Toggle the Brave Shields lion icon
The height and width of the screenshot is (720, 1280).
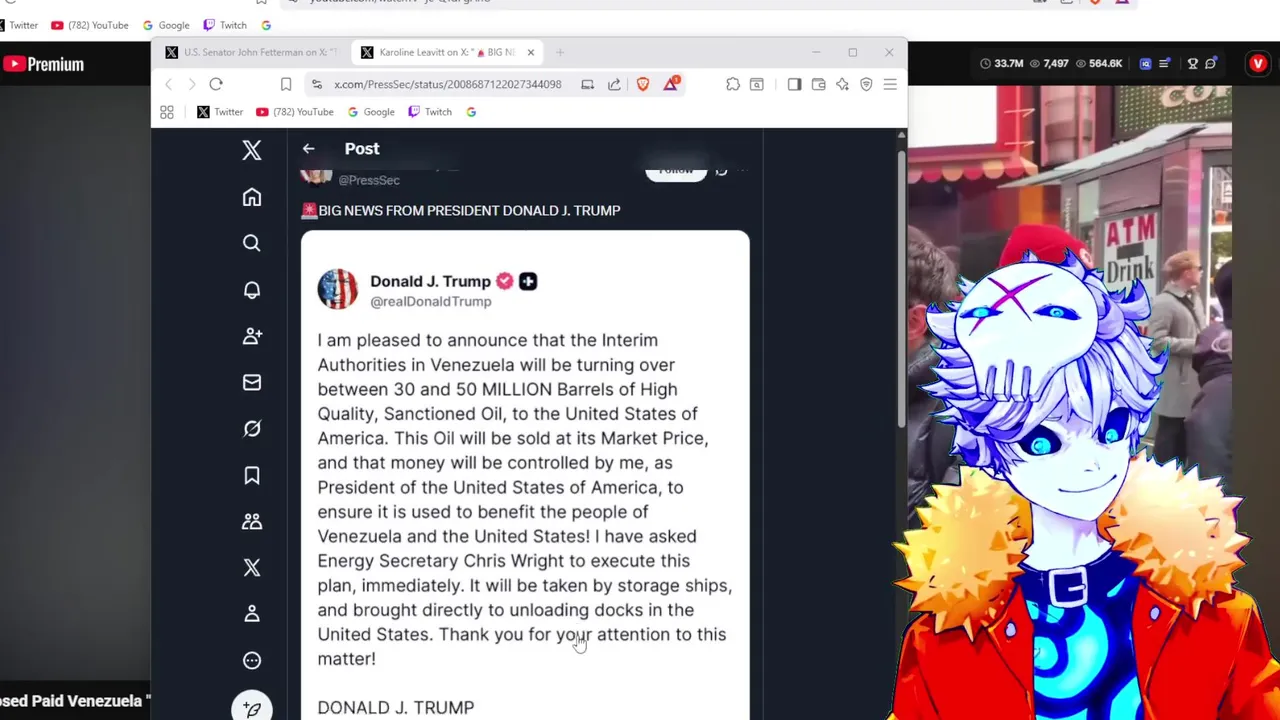(x=643, y=84)
